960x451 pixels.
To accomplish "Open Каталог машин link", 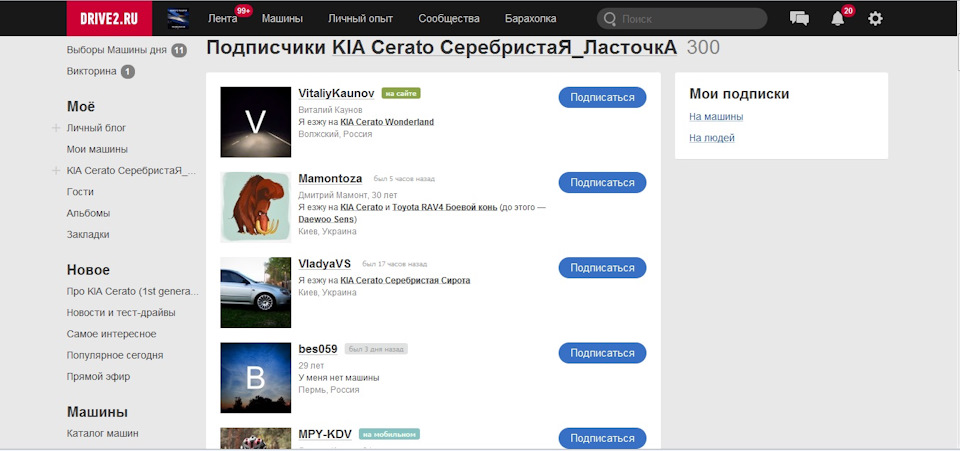I will pos(102,433).
